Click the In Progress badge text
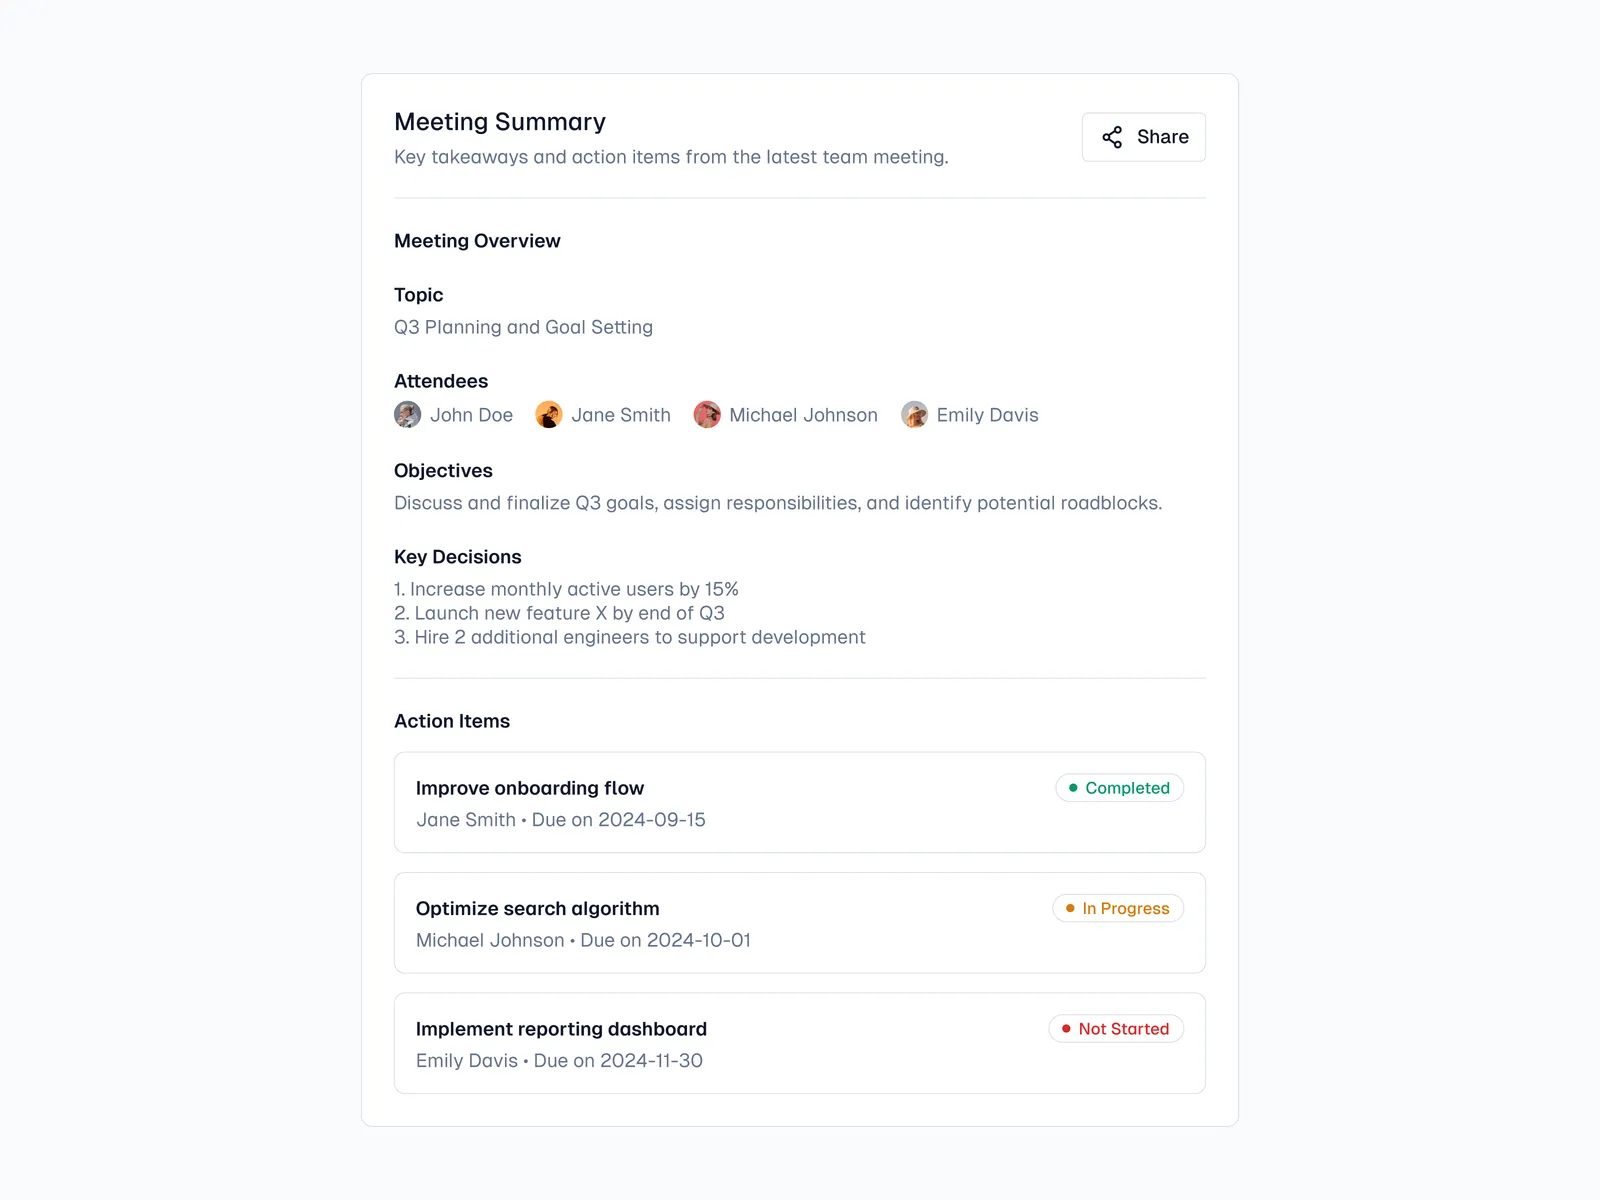Image resolution: width=1600 pixels, height=1200 pixels. point(1126,908)
